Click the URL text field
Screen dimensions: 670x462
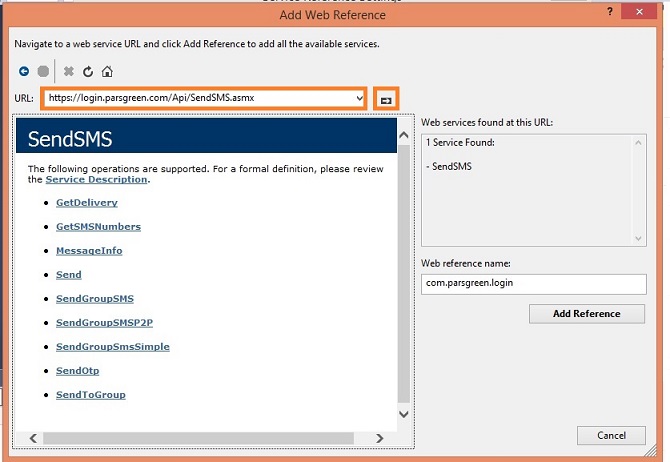[x=200, y=98]
